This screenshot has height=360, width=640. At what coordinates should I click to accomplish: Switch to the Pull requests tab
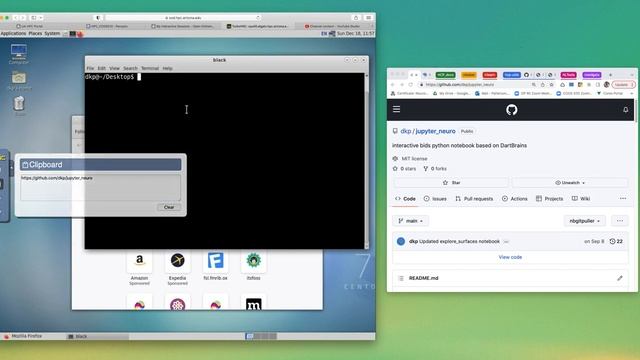pos(474,199)
